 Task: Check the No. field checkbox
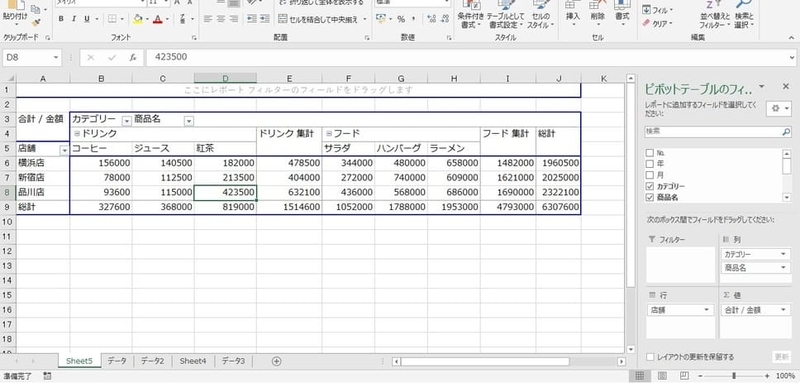[x=649, y=153]
